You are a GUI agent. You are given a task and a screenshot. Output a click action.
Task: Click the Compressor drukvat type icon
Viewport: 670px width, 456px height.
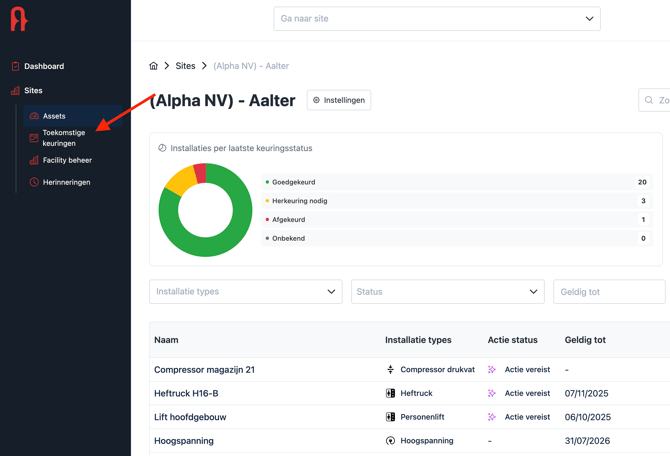pos(391,369)
